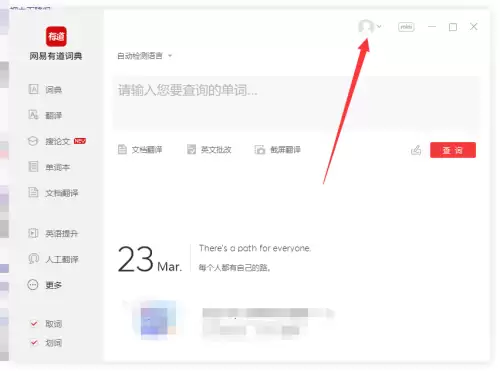Click the 更多 ellipsis circle icon

pyautogui.click(x=33, y=285)
